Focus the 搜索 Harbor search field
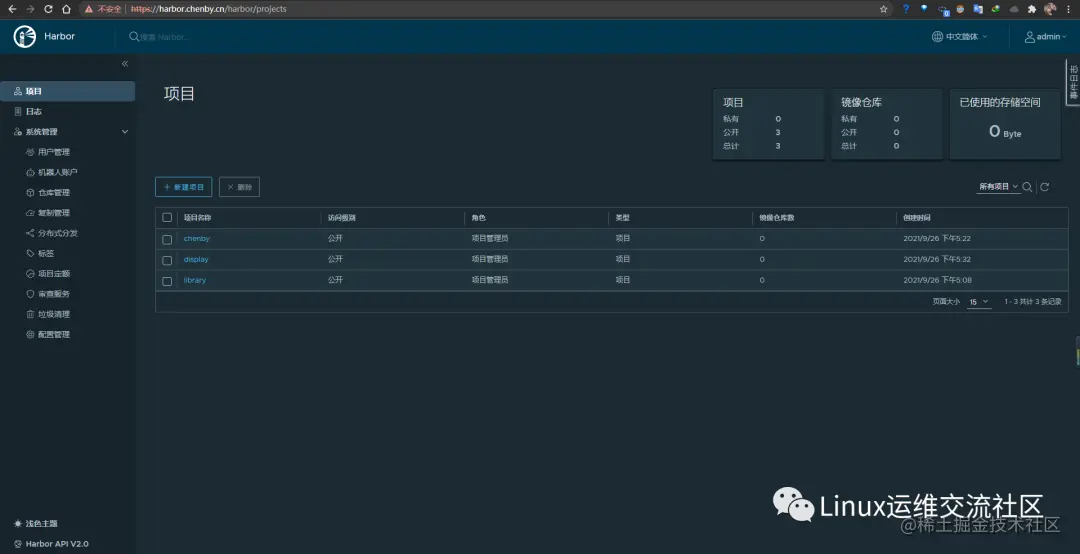Viewport: 1080px width, 554px height. click(164, 37)
